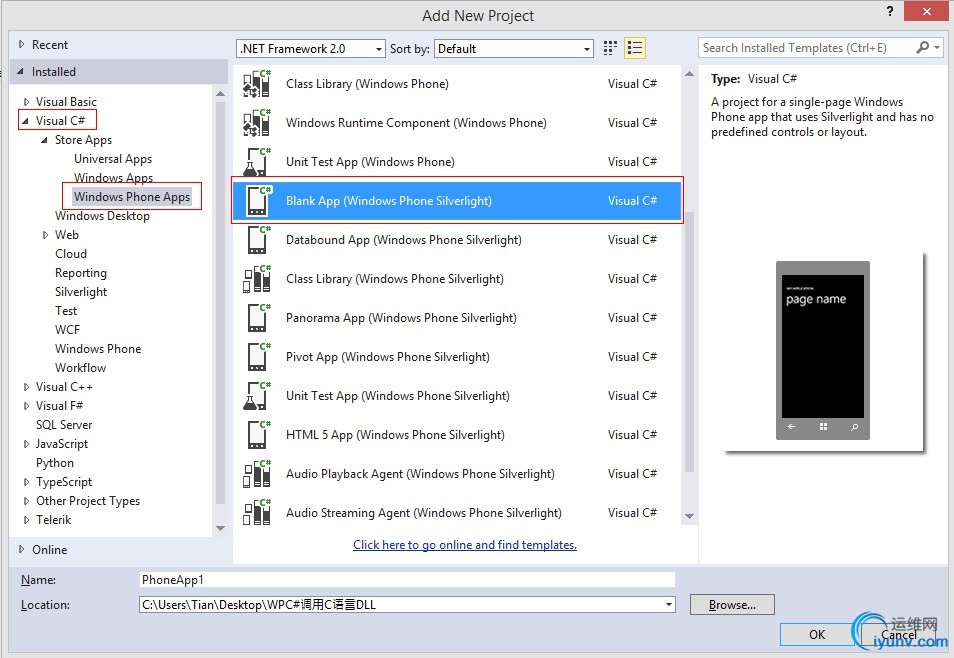Open the Help question mark button

[890, 11]
